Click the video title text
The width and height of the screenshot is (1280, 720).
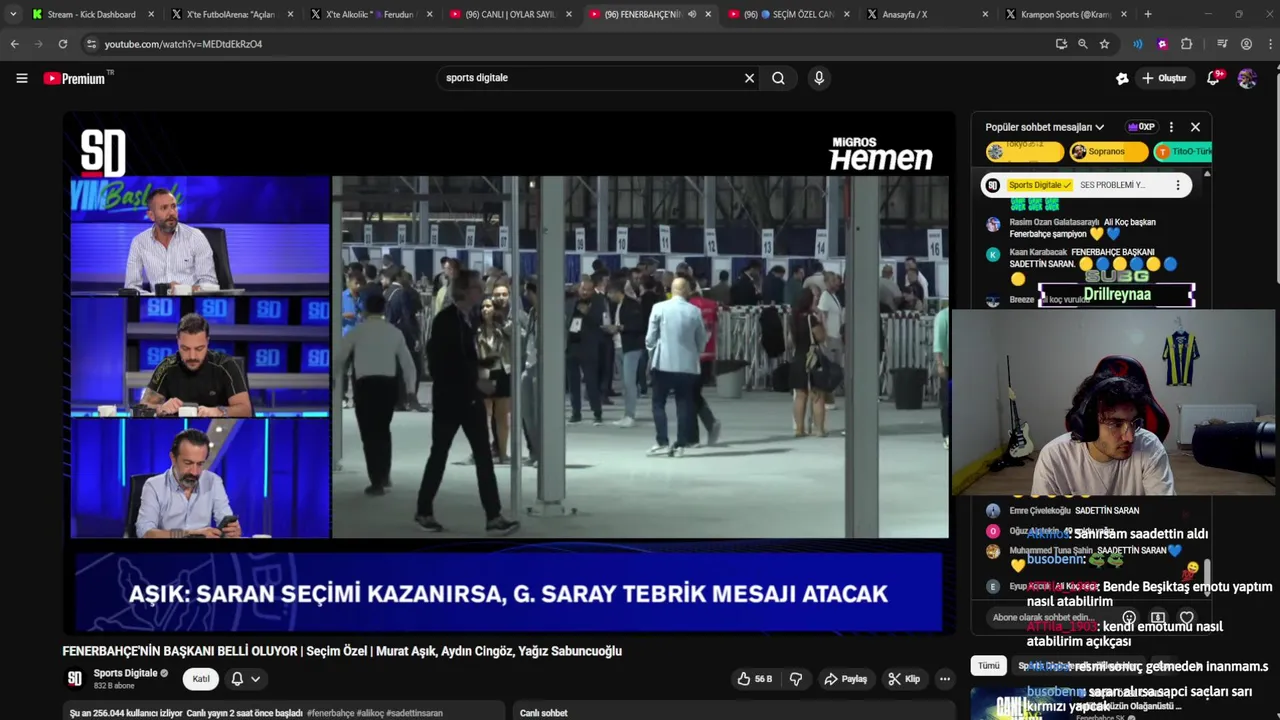click(x=342, y=651)
